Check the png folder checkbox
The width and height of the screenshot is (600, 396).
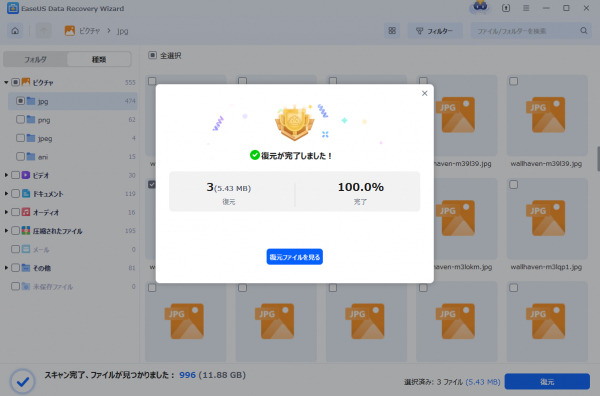[20, 120]
